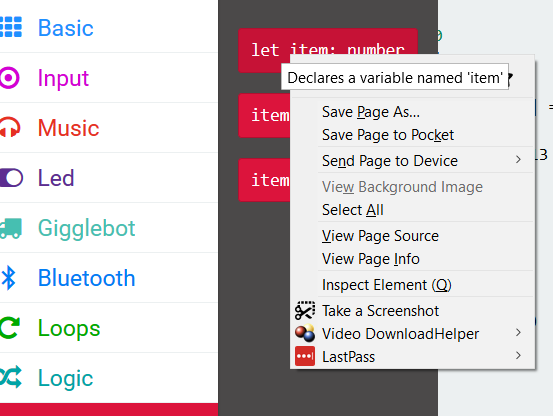The width and height of the screenshot is (553, 416).
Task: Choose View Page Info
Action: pos(412,259)
